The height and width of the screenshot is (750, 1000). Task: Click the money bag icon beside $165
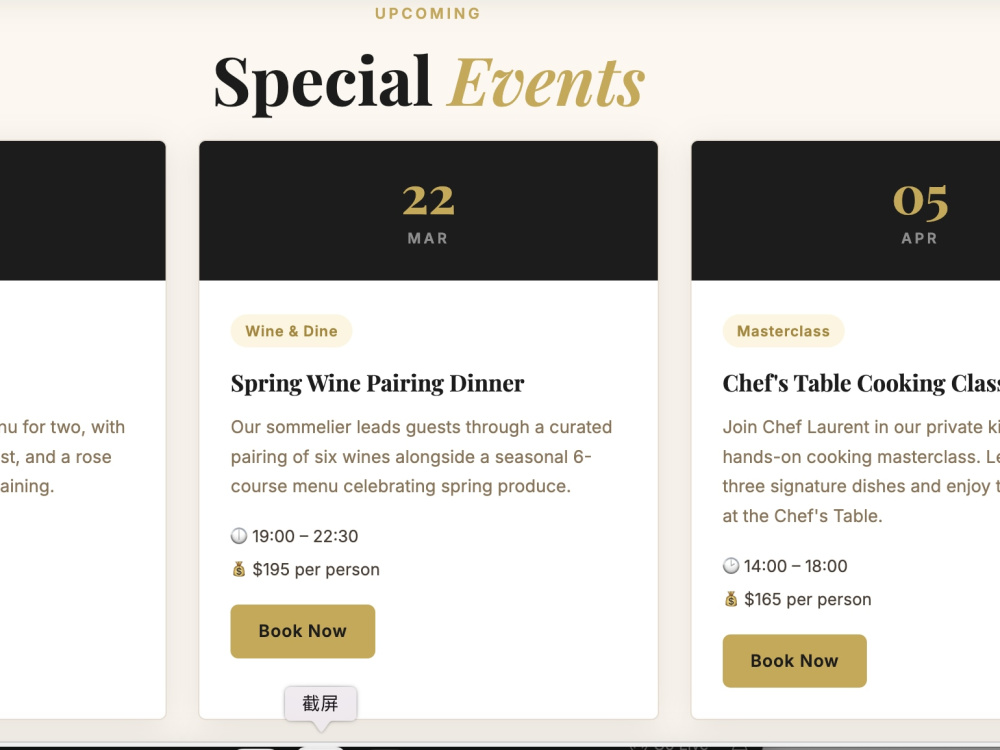[x=731, y=599]
